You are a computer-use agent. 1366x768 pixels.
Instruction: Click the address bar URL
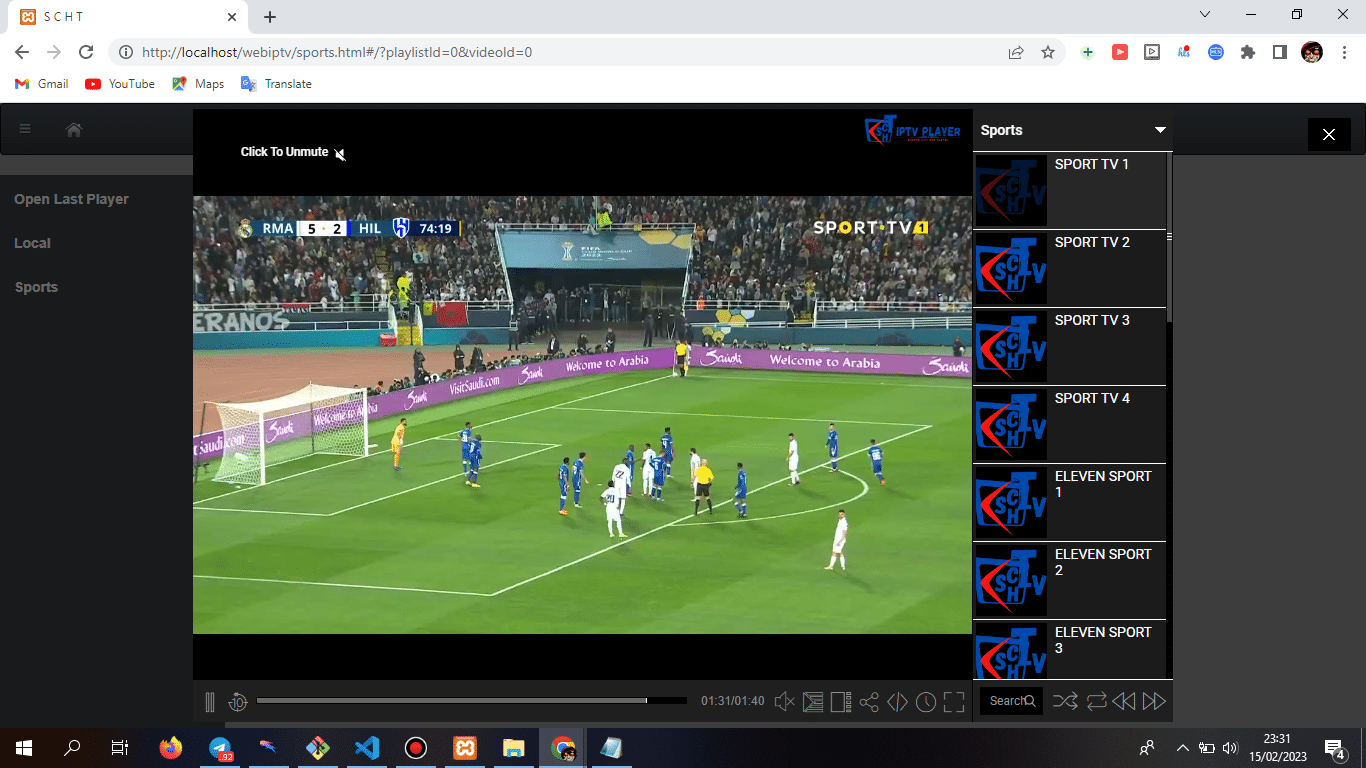click(x=337, y=52)
